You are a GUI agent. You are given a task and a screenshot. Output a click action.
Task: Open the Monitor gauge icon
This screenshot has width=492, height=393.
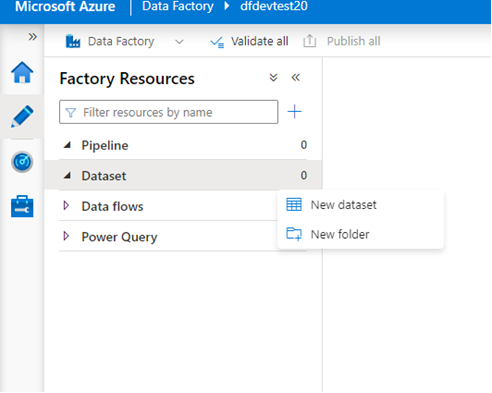coord(22,162)
